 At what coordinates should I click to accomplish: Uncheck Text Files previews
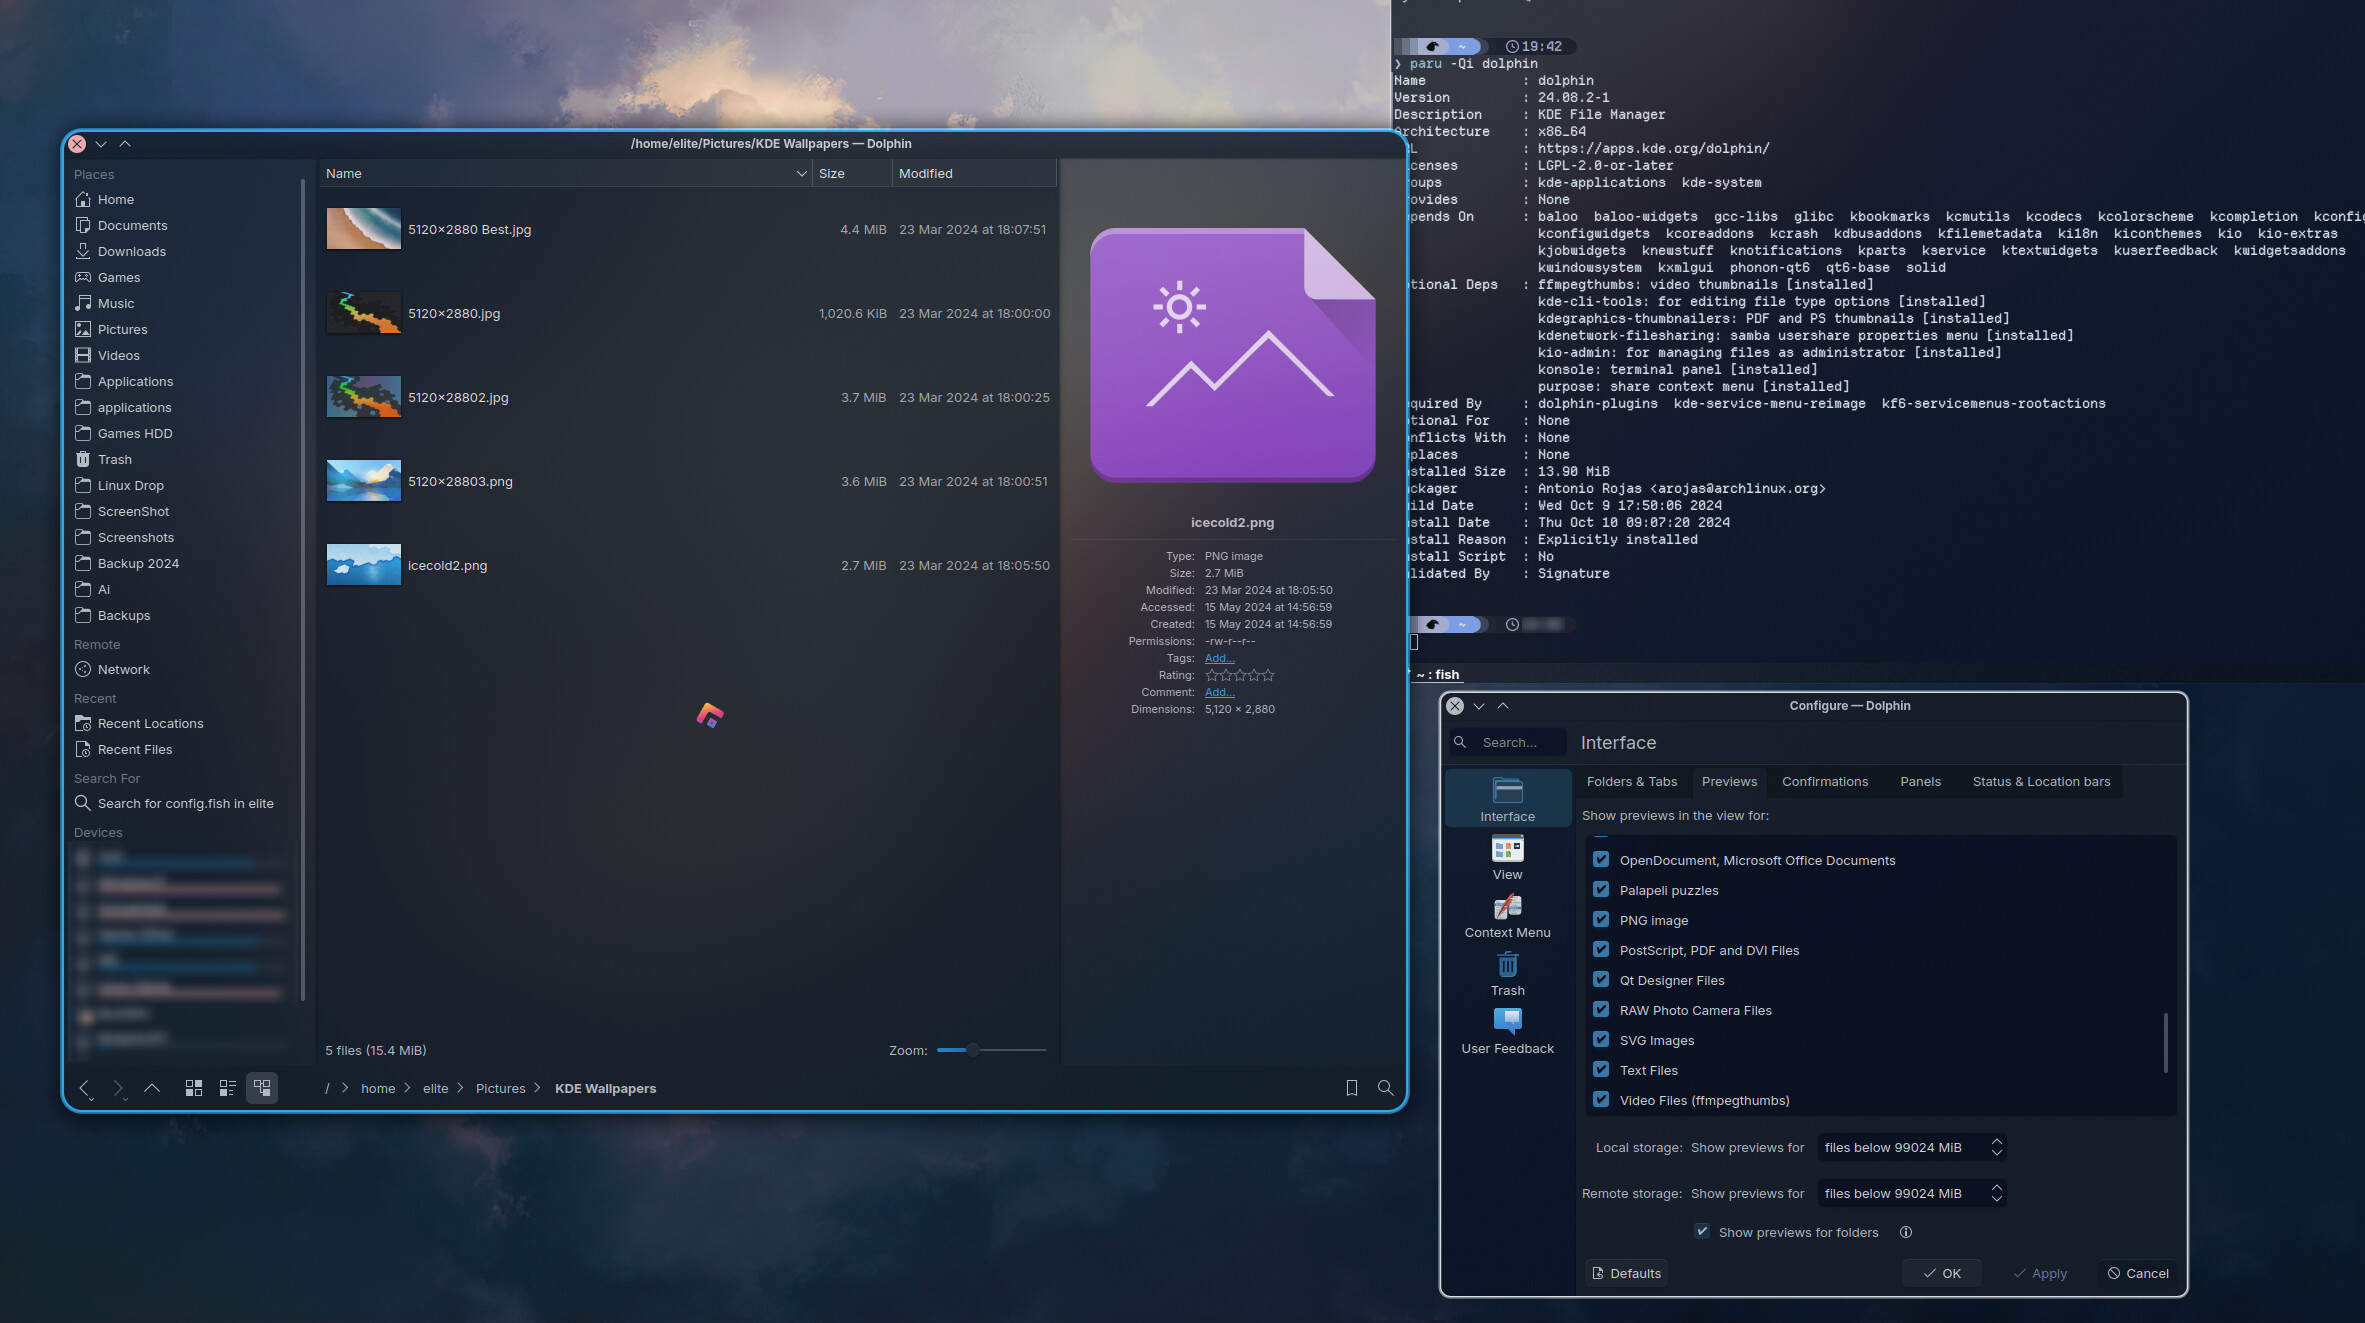(x=1601, y=1070)
